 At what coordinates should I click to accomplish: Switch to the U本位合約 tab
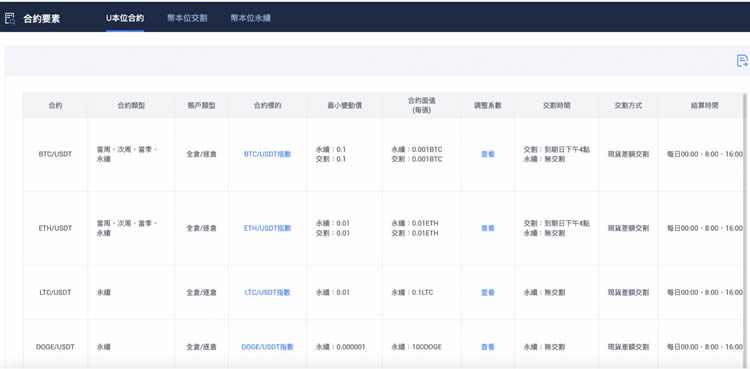125,18
